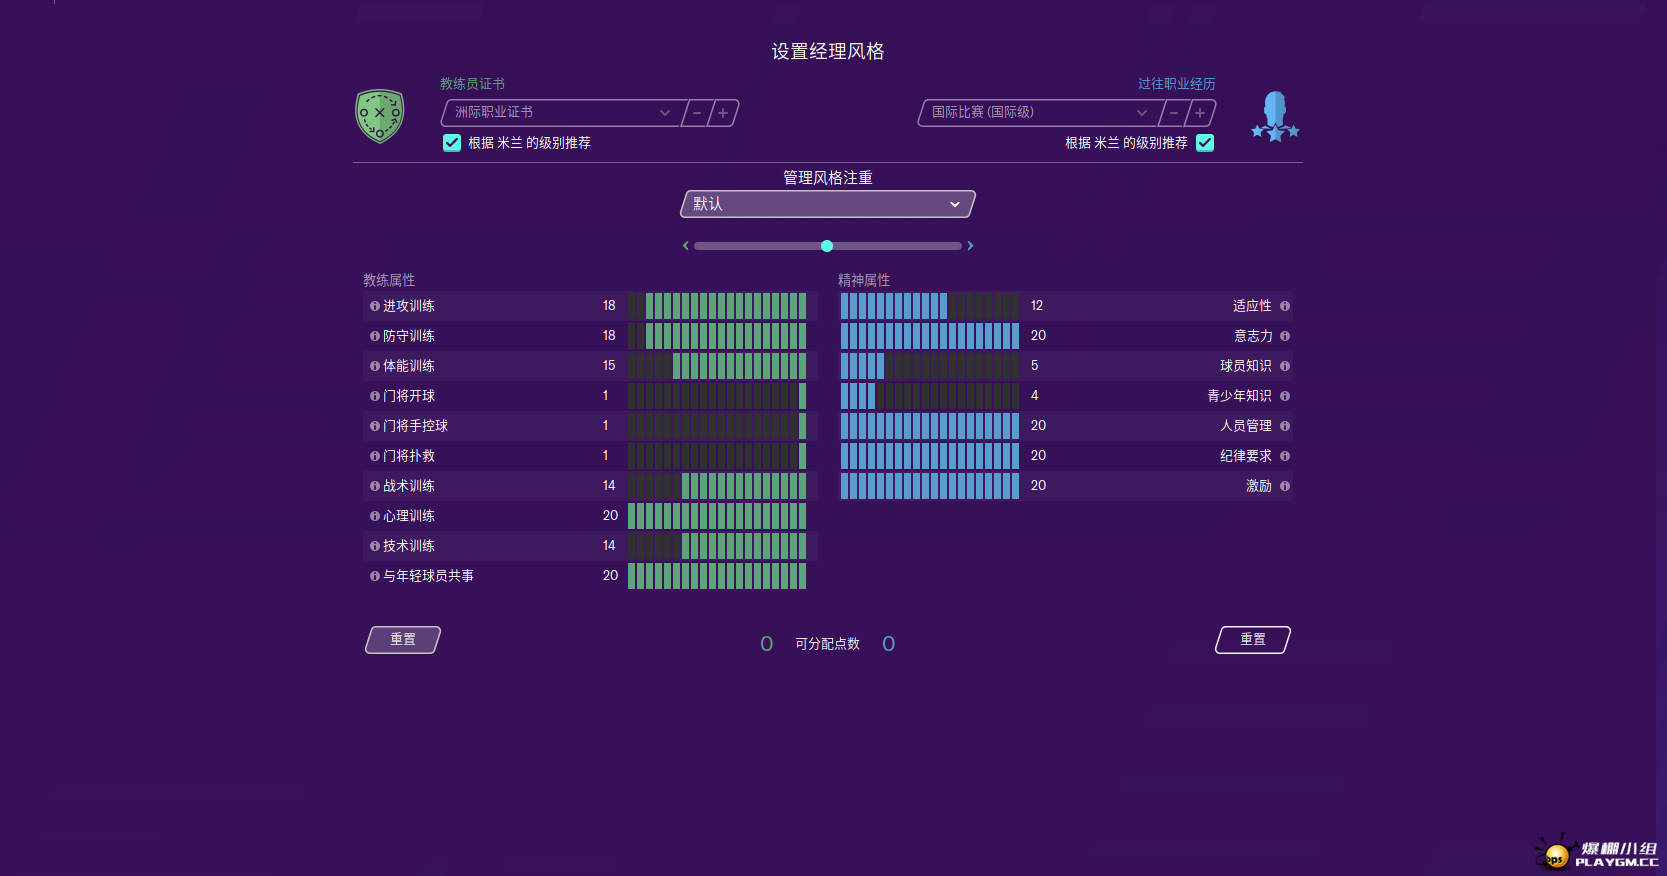Click the management style slider handle

tap(827, 246)
